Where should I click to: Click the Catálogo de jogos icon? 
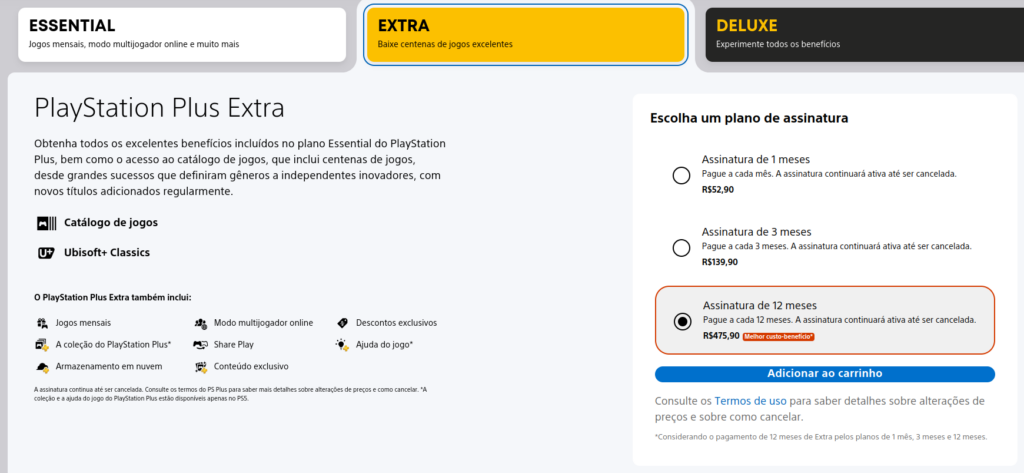coord(45,223)
